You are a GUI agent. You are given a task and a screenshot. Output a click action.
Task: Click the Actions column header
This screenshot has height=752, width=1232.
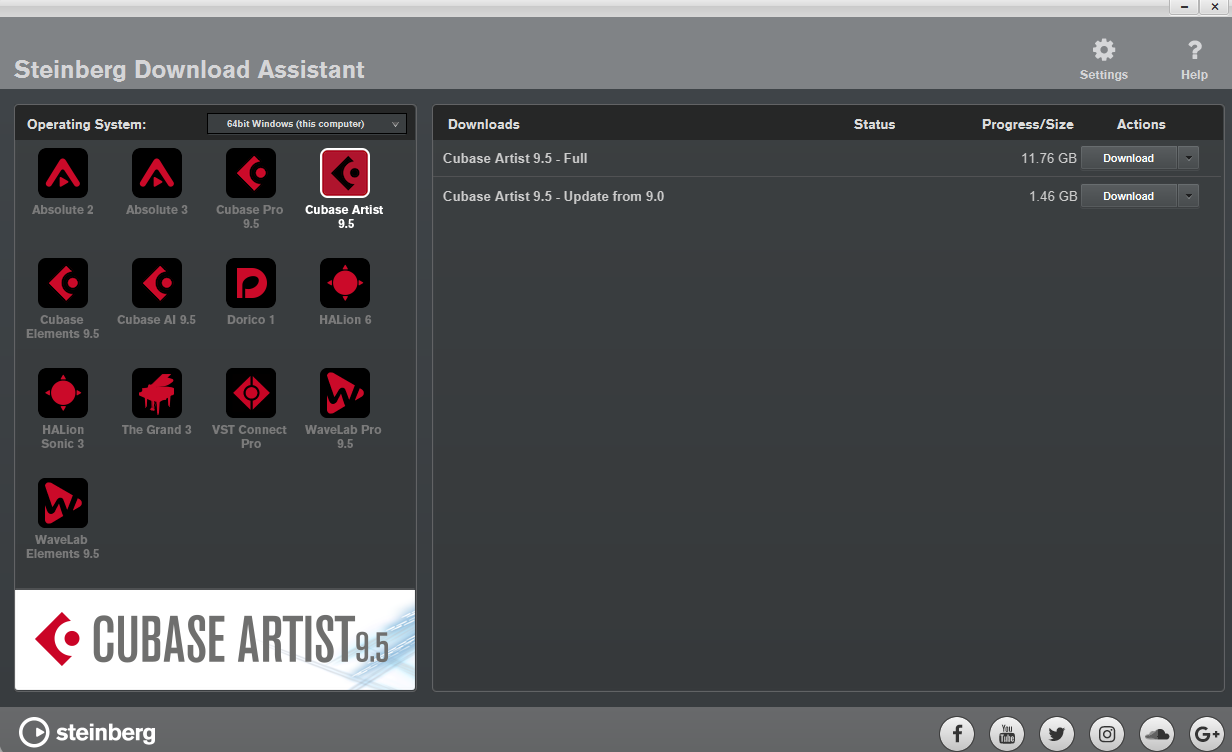(1141, 125)
